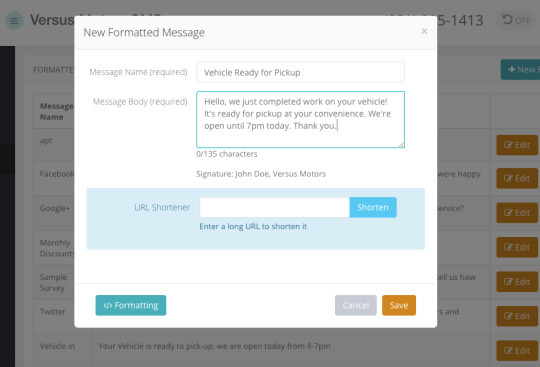Click the Shorten button
Image resolution: width=540 pixels, height=367 pixels.
point(373,207)
